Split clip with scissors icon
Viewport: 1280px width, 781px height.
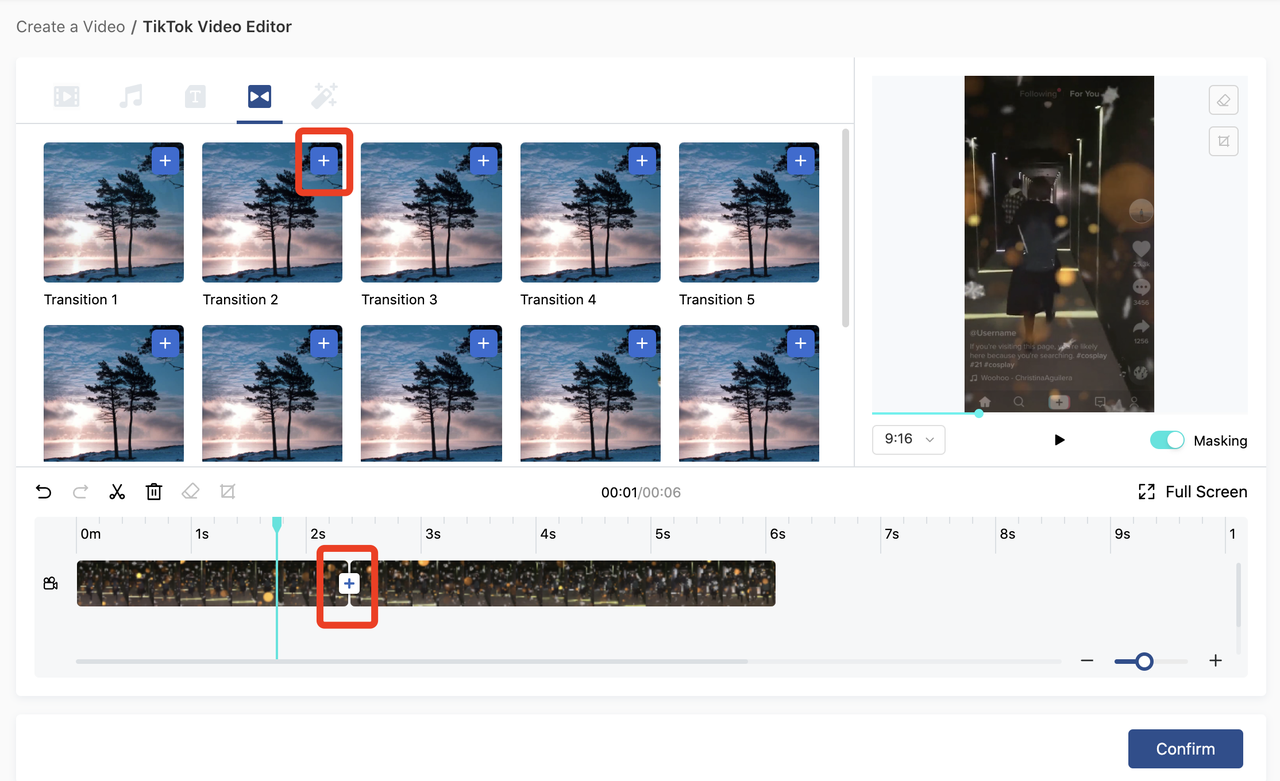point(117,492)
